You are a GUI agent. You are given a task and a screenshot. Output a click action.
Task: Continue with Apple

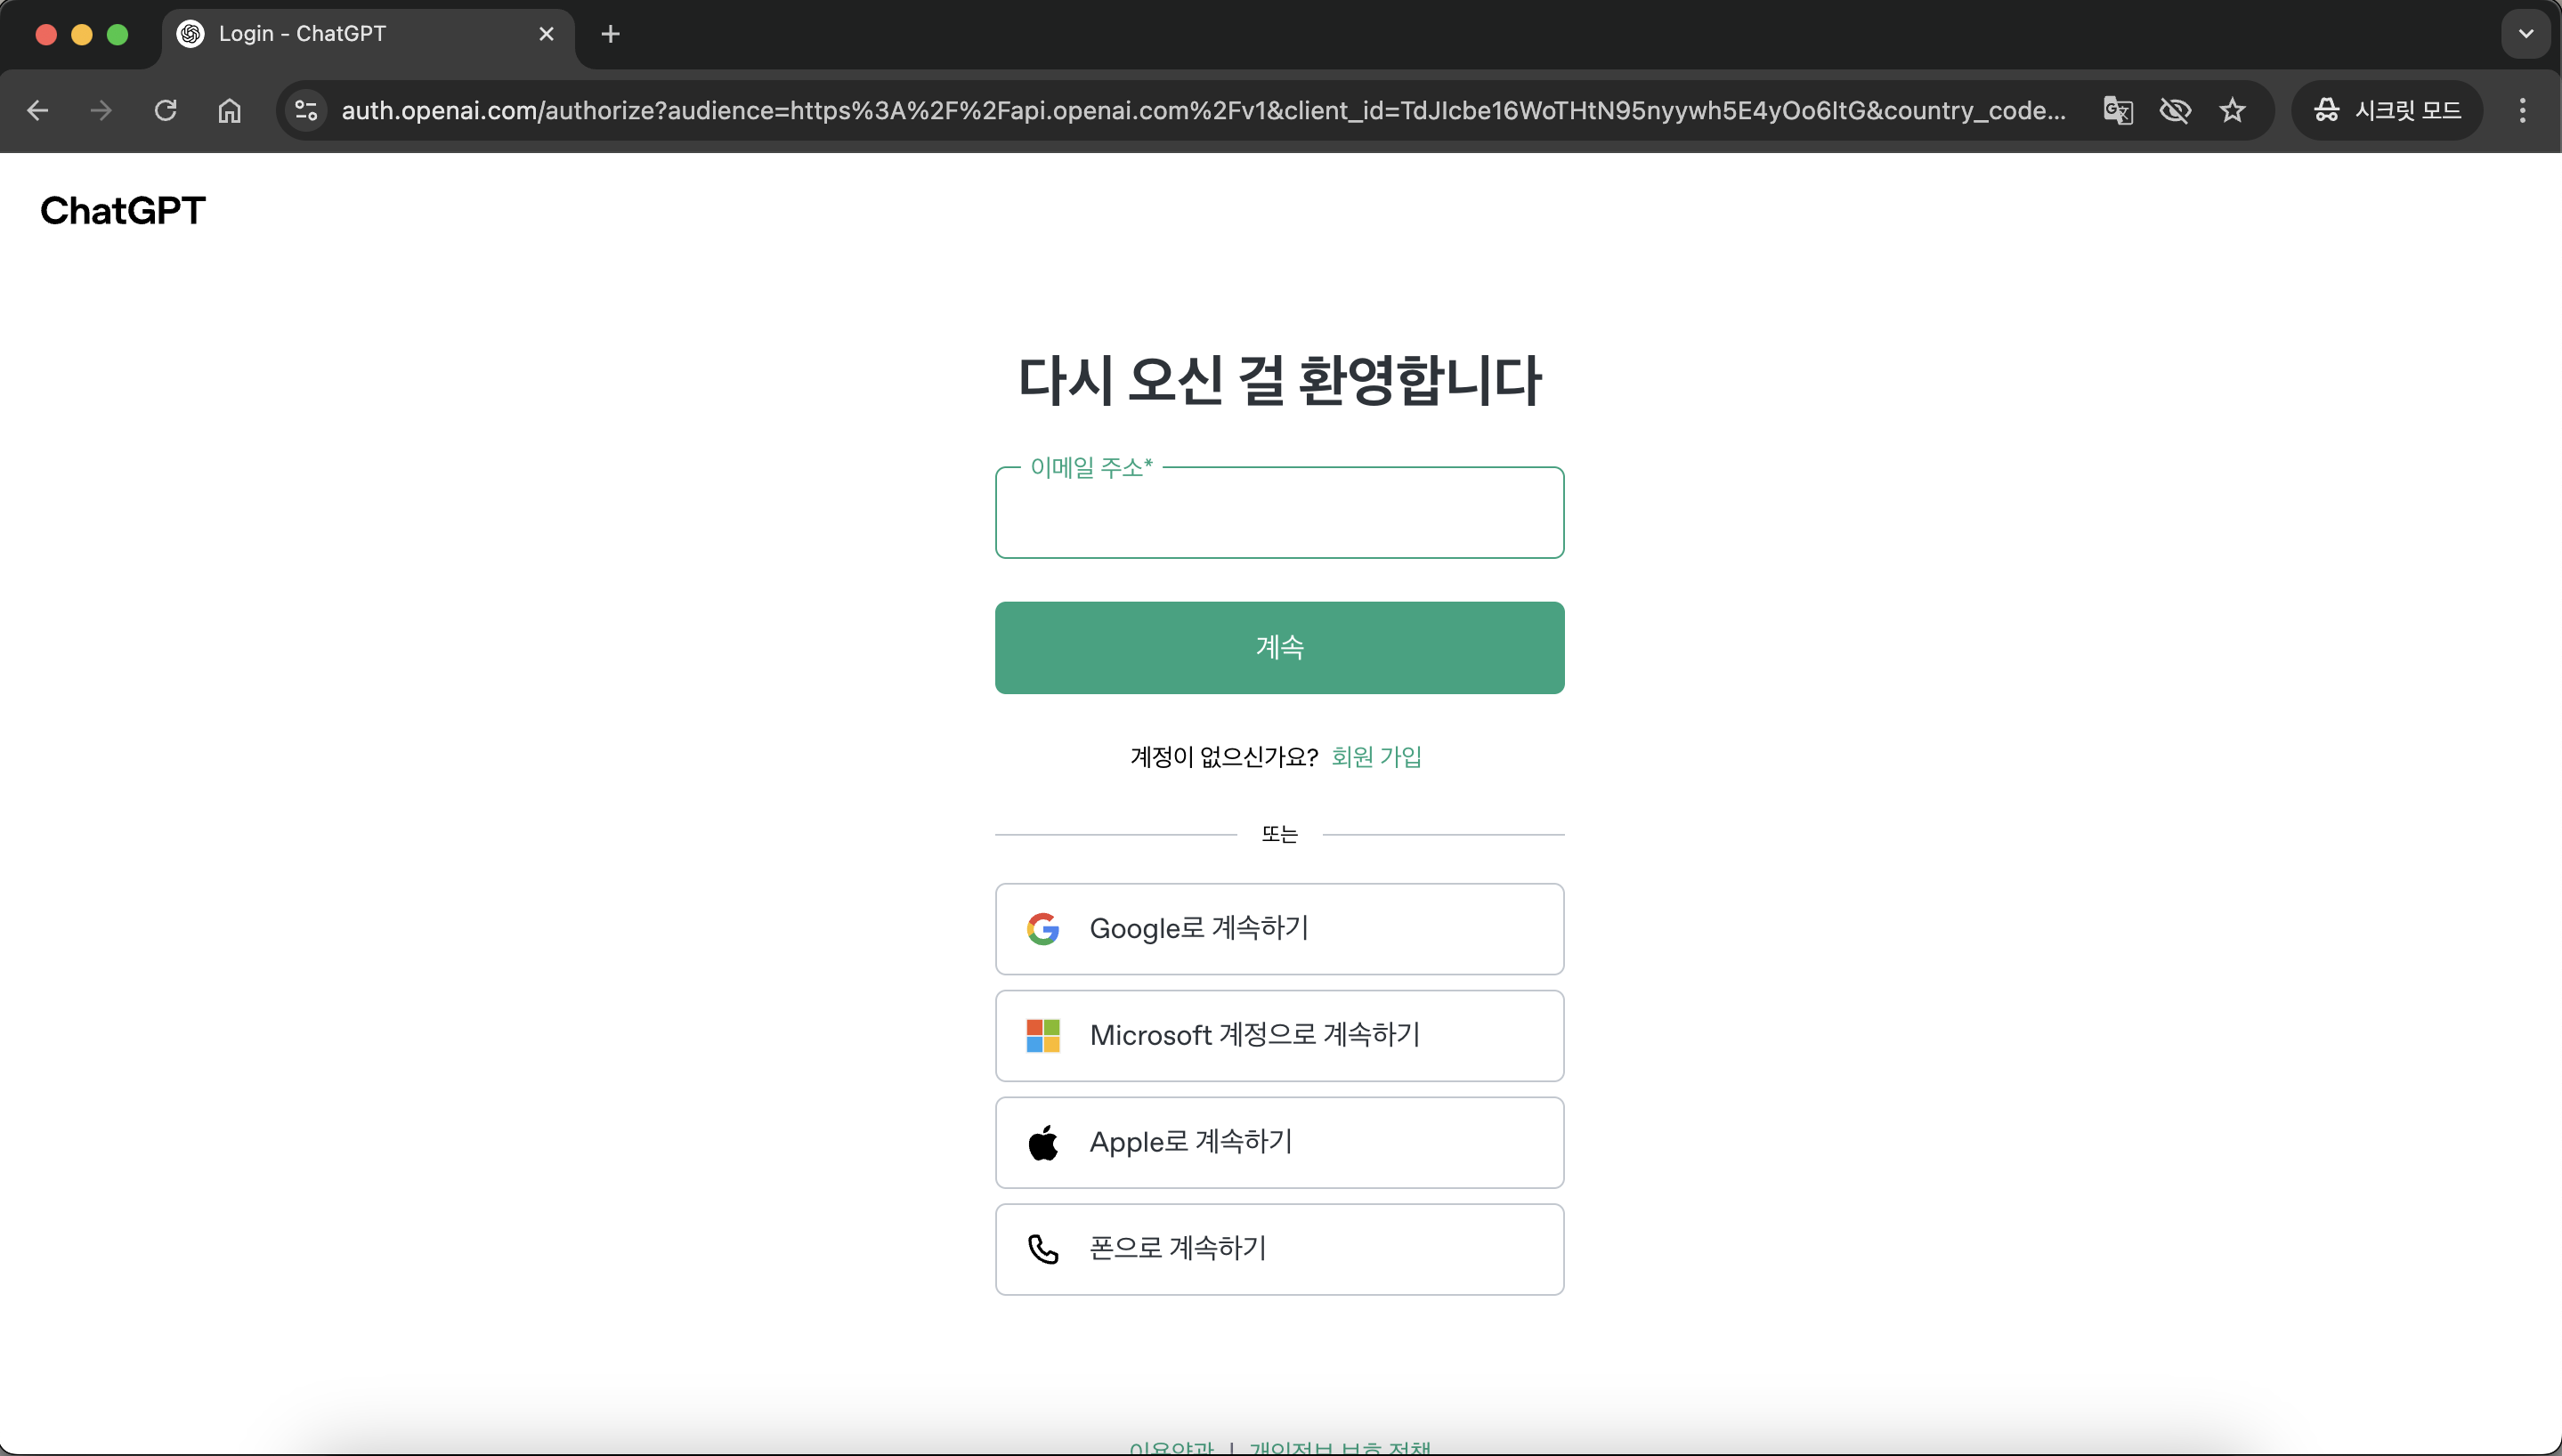pos(1279,1142)
